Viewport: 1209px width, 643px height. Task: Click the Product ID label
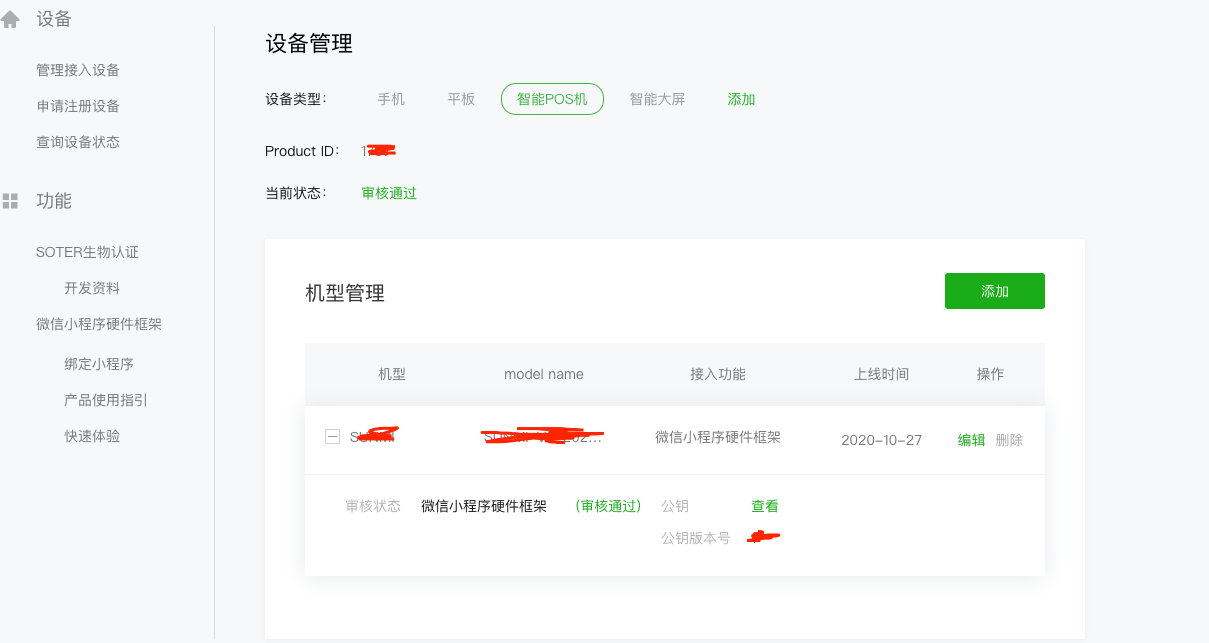click(x=303, y=151)
